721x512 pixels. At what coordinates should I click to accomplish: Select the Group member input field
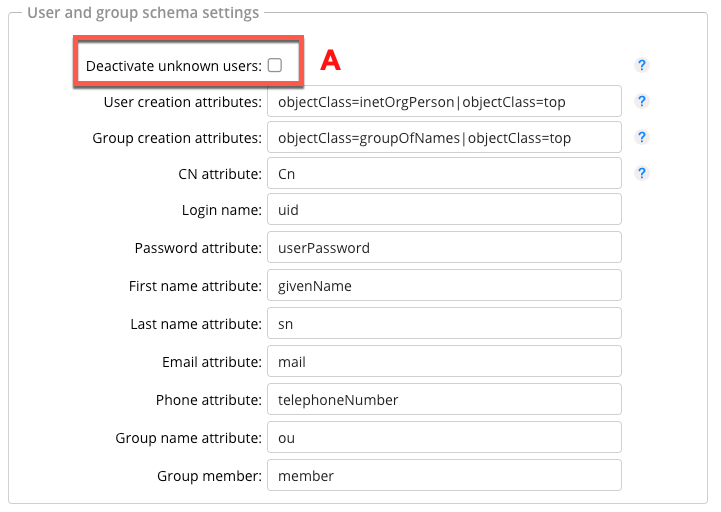click(x=444, y=475)
